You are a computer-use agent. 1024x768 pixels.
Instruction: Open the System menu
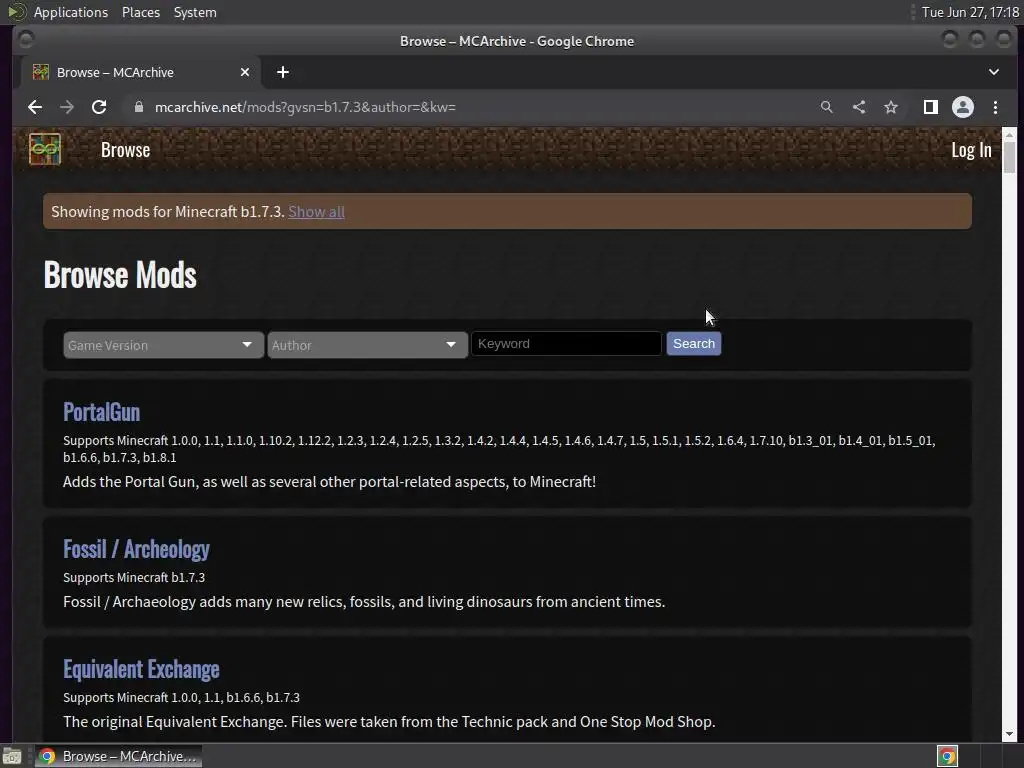coord(195,12)
